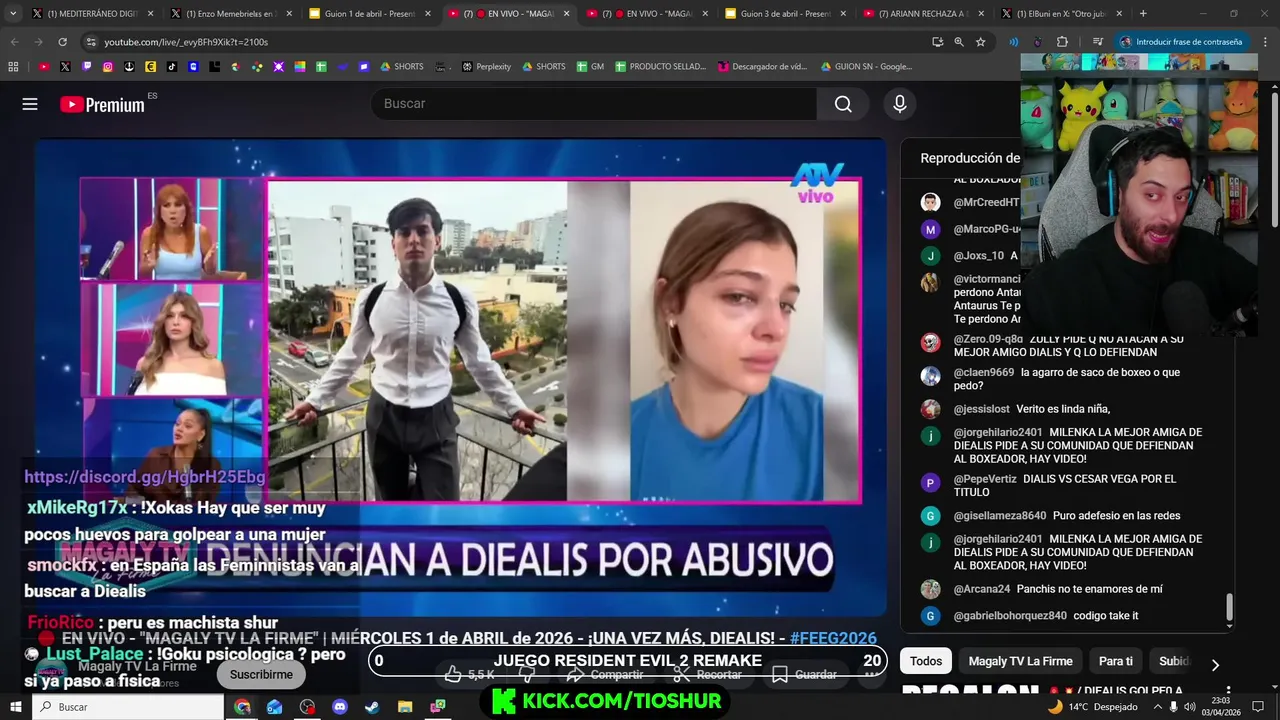Switch to ARIANN RECHAZA tab
Screen dimensions: 1280x720
coord(922,14)
